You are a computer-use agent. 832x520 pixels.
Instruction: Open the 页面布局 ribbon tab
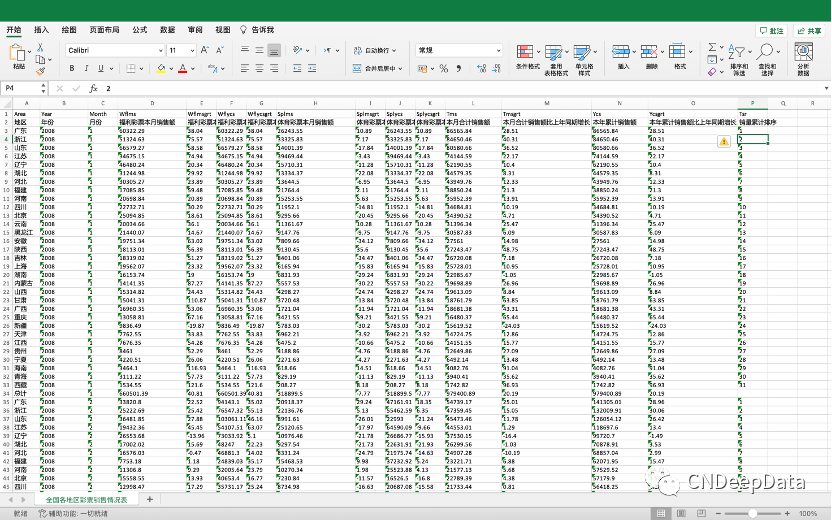point(104,30)
